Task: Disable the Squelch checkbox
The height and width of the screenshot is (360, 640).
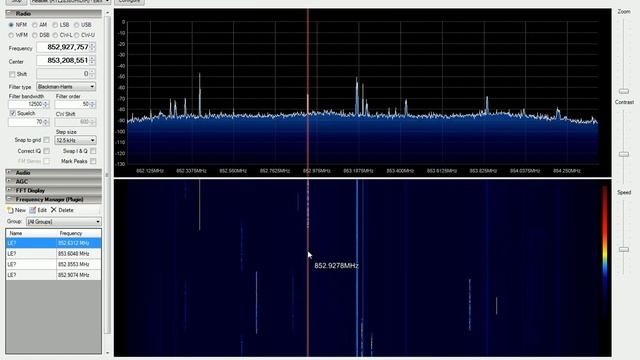Action: pos(13,113)
